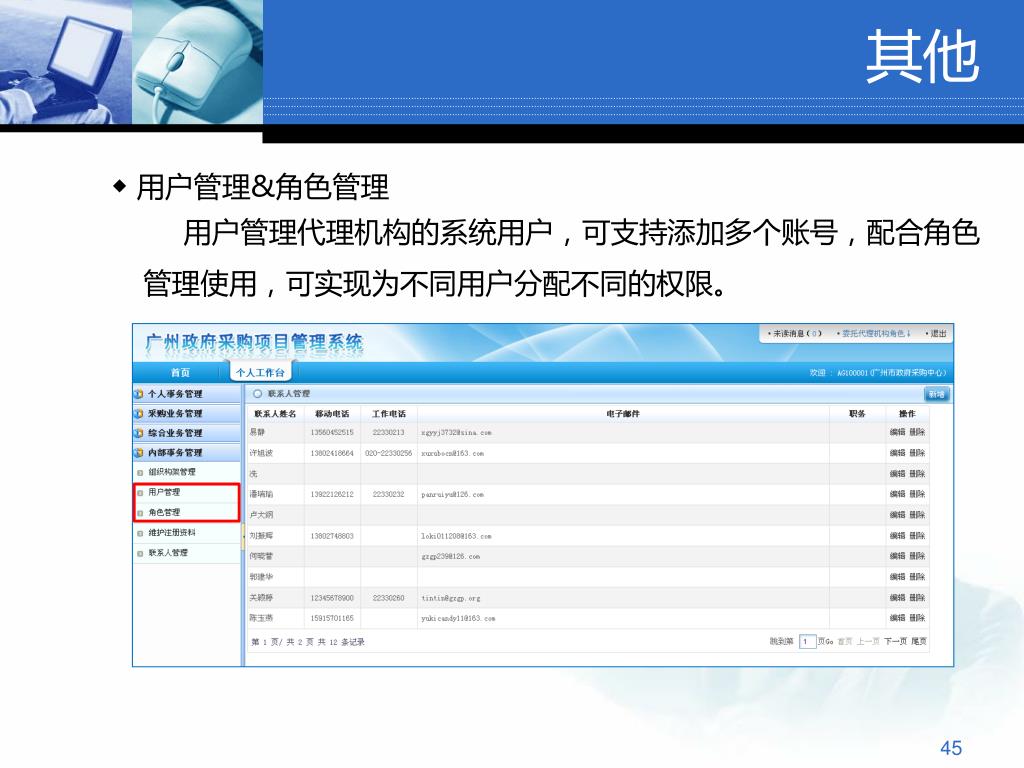This screenshot has height=768, width=1024.
Task: Click mobile number 13922126212
Action: 332,494
